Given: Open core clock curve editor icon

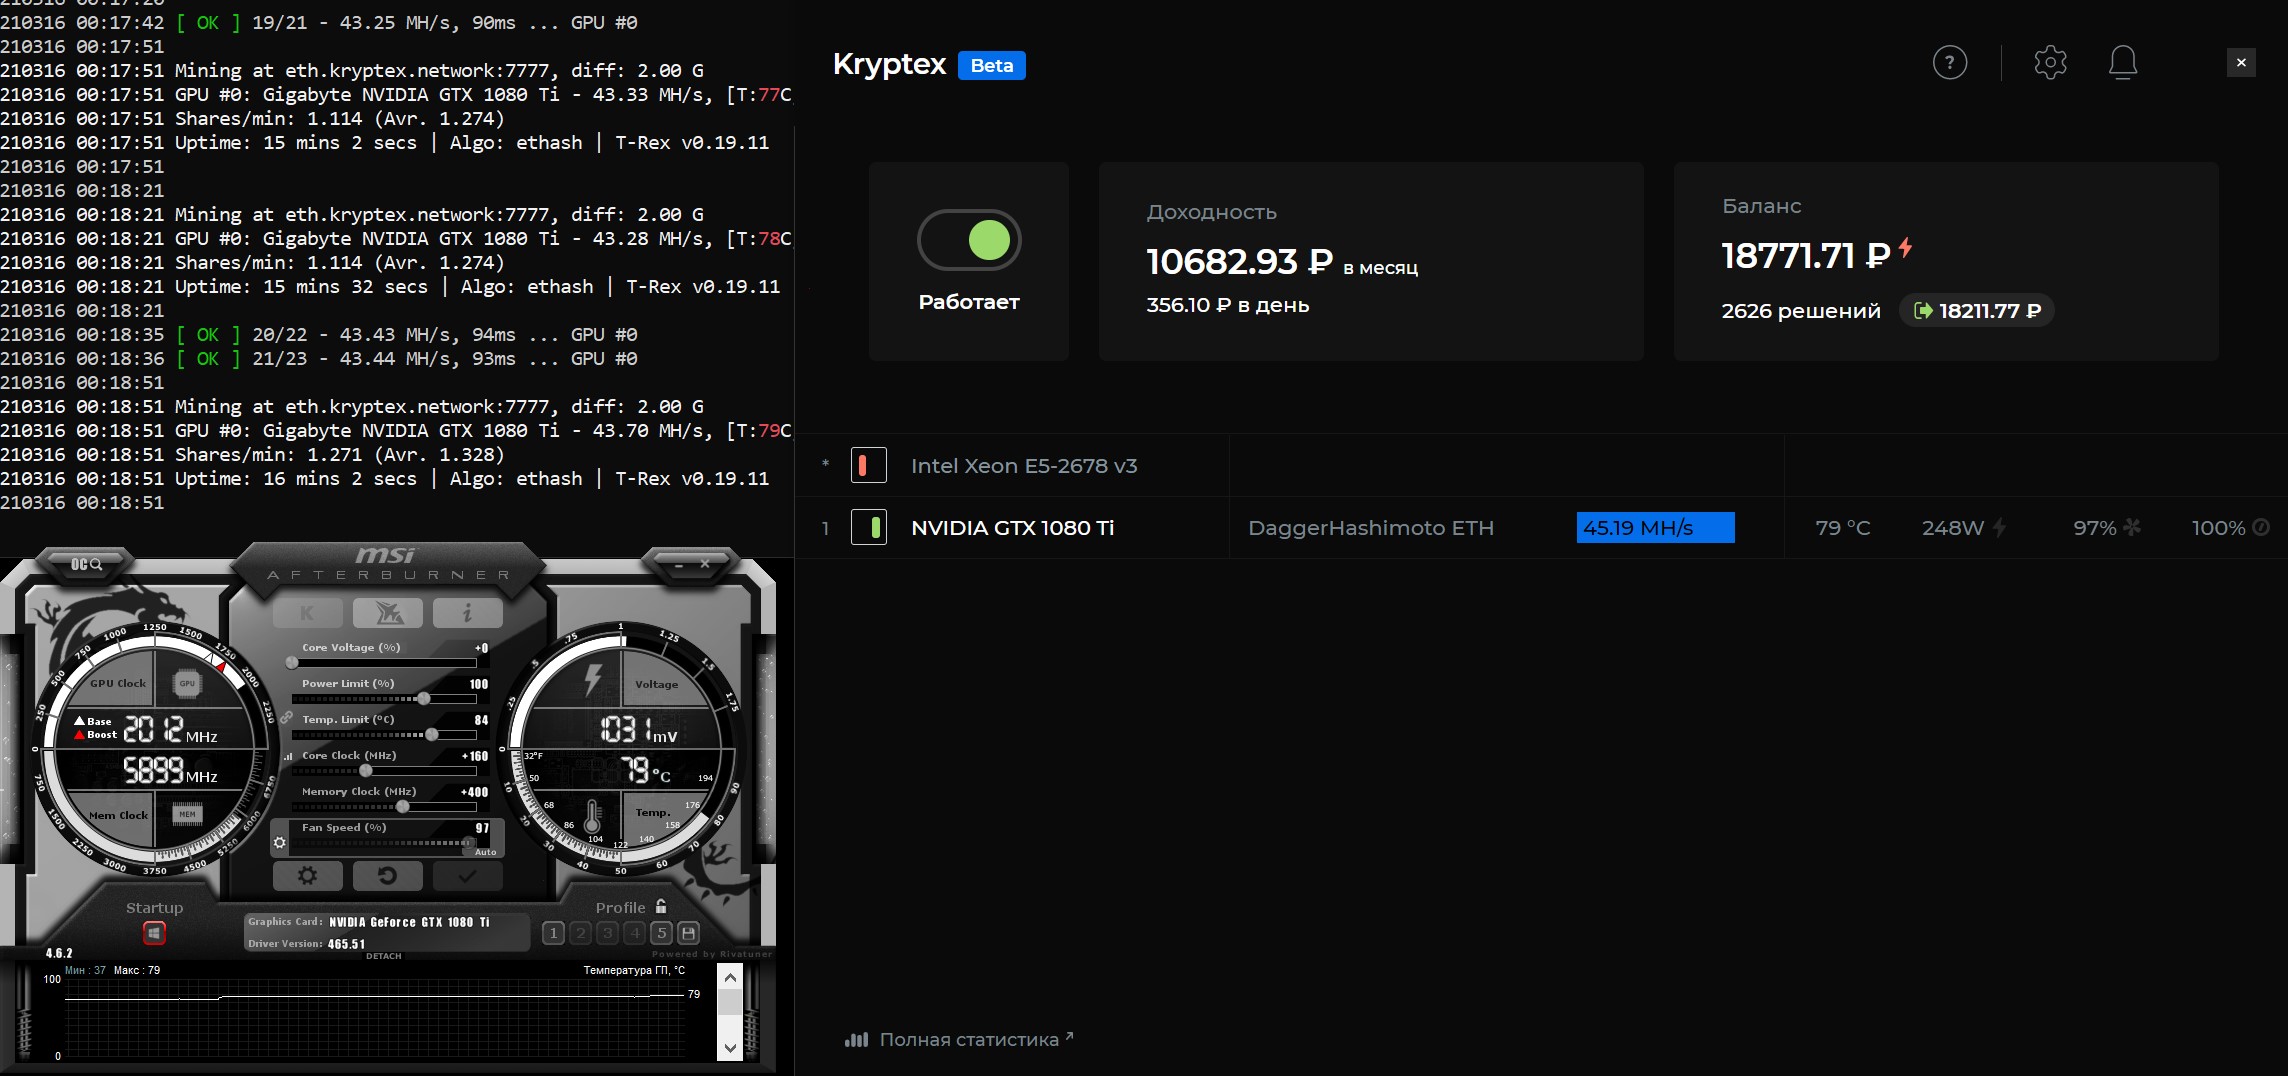Looking at the screenshot, I should pos(288,756).
